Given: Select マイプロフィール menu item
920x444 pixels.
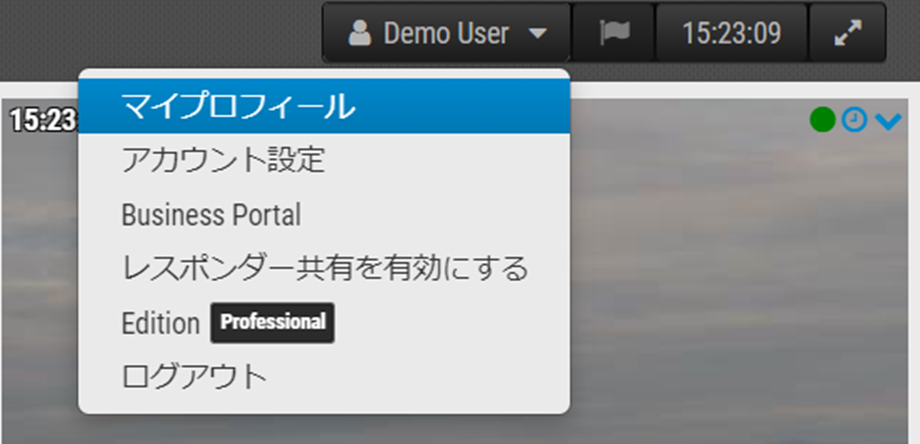Looking at the screenshot, I should pyautogui.click(x=324, y=106).
